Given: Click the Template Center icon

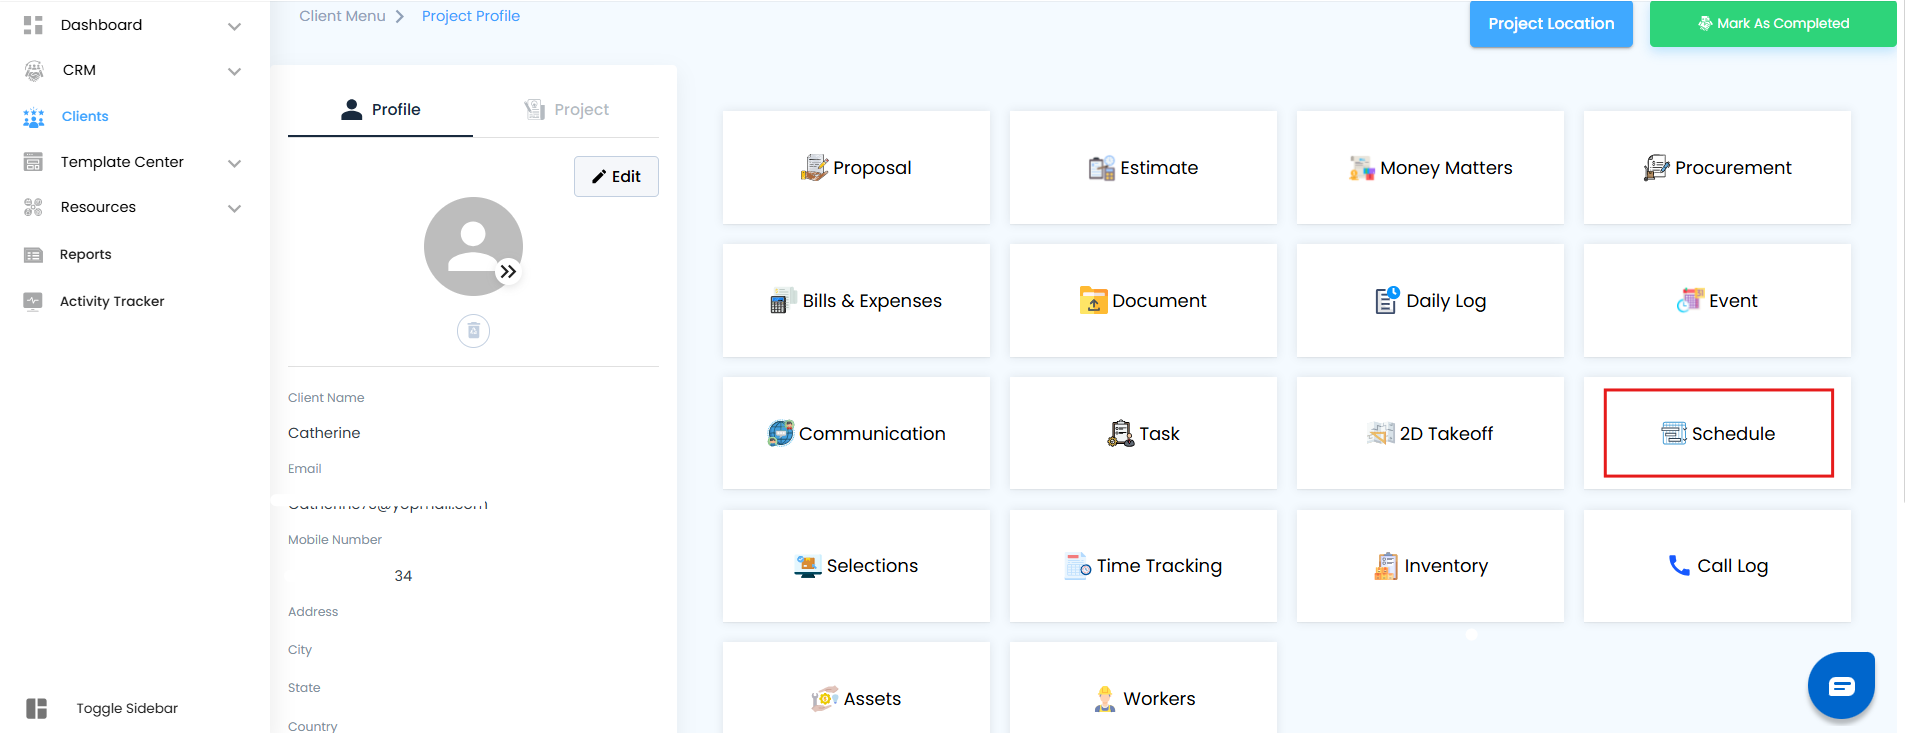Looking at the screenshot, I should [x=33, y=162].
